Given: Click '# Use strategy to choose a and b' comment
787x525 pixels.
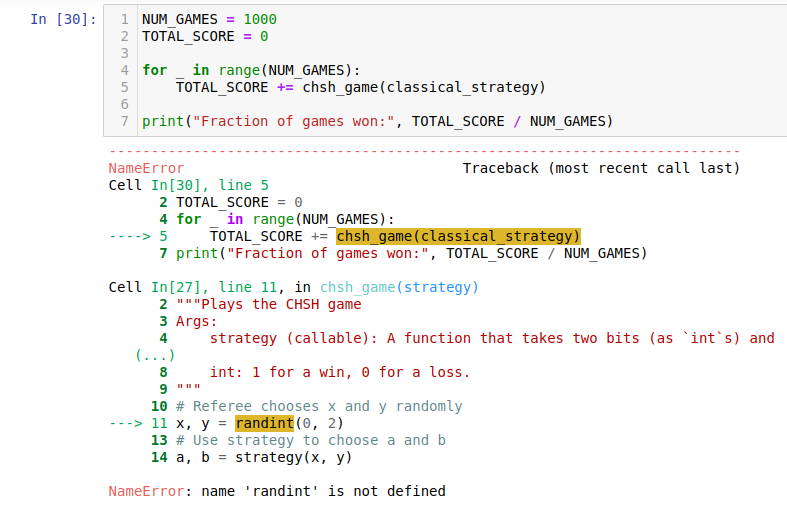Looking at the screenshot, I should pyautogui.click(x=311, y=440).
